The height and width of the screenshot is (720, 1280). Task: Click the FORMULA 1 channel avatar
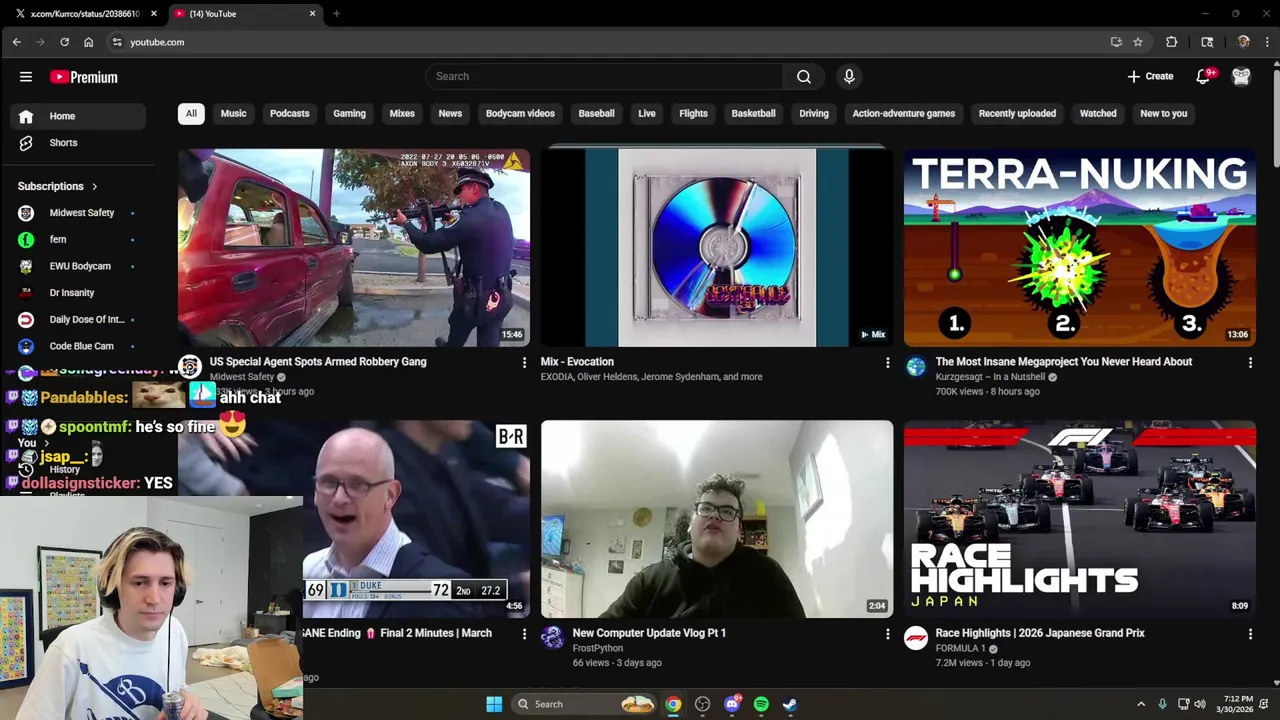coord(916,638)
